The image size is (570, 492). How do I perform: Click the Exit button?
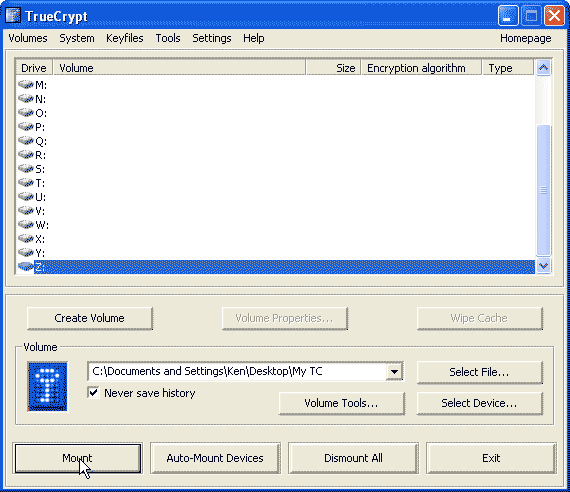click(491, 458)
